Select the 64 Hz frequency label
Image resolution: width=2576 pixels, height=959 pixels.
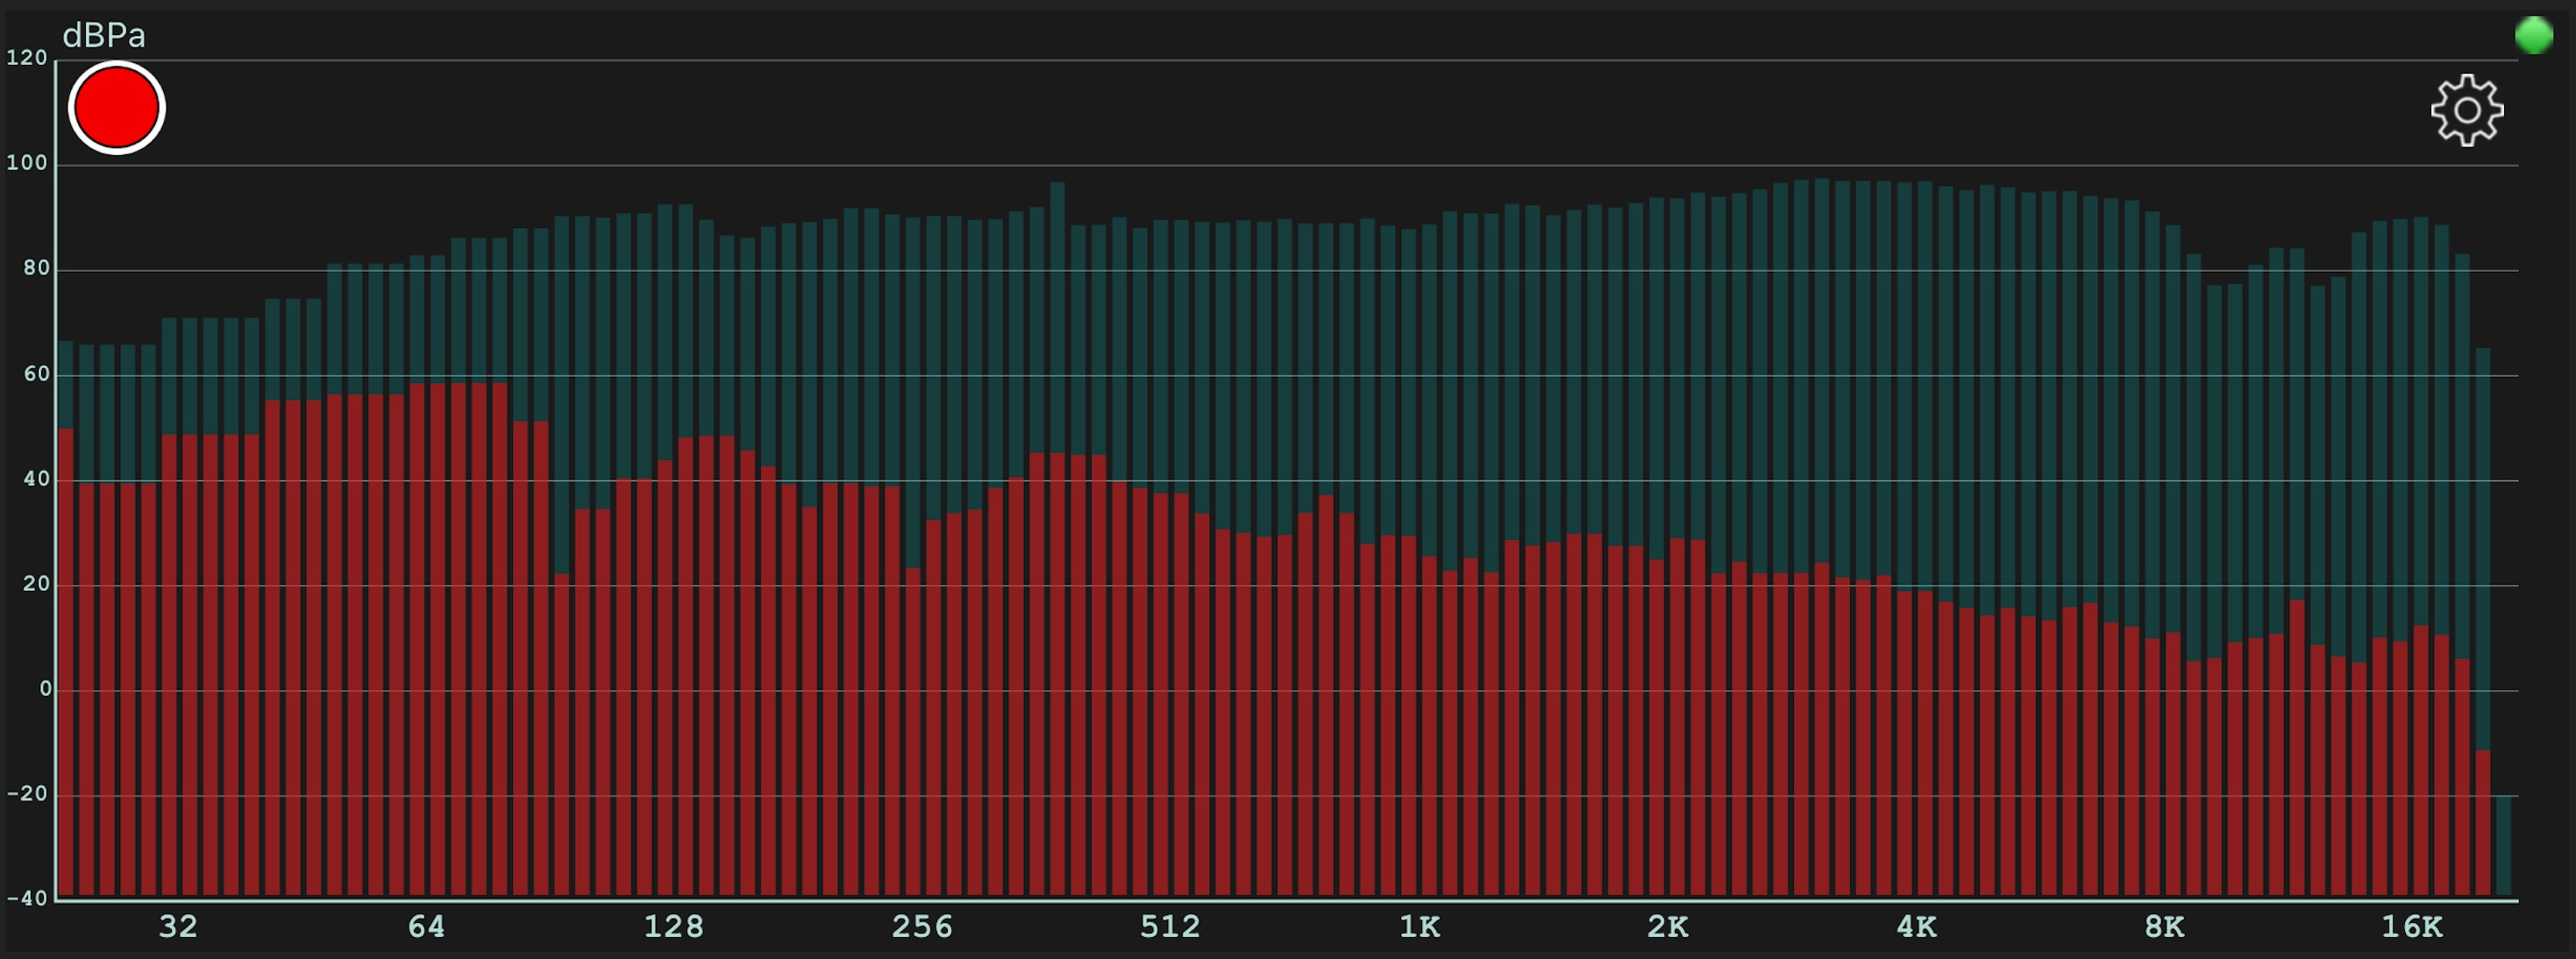coord(426,927)
